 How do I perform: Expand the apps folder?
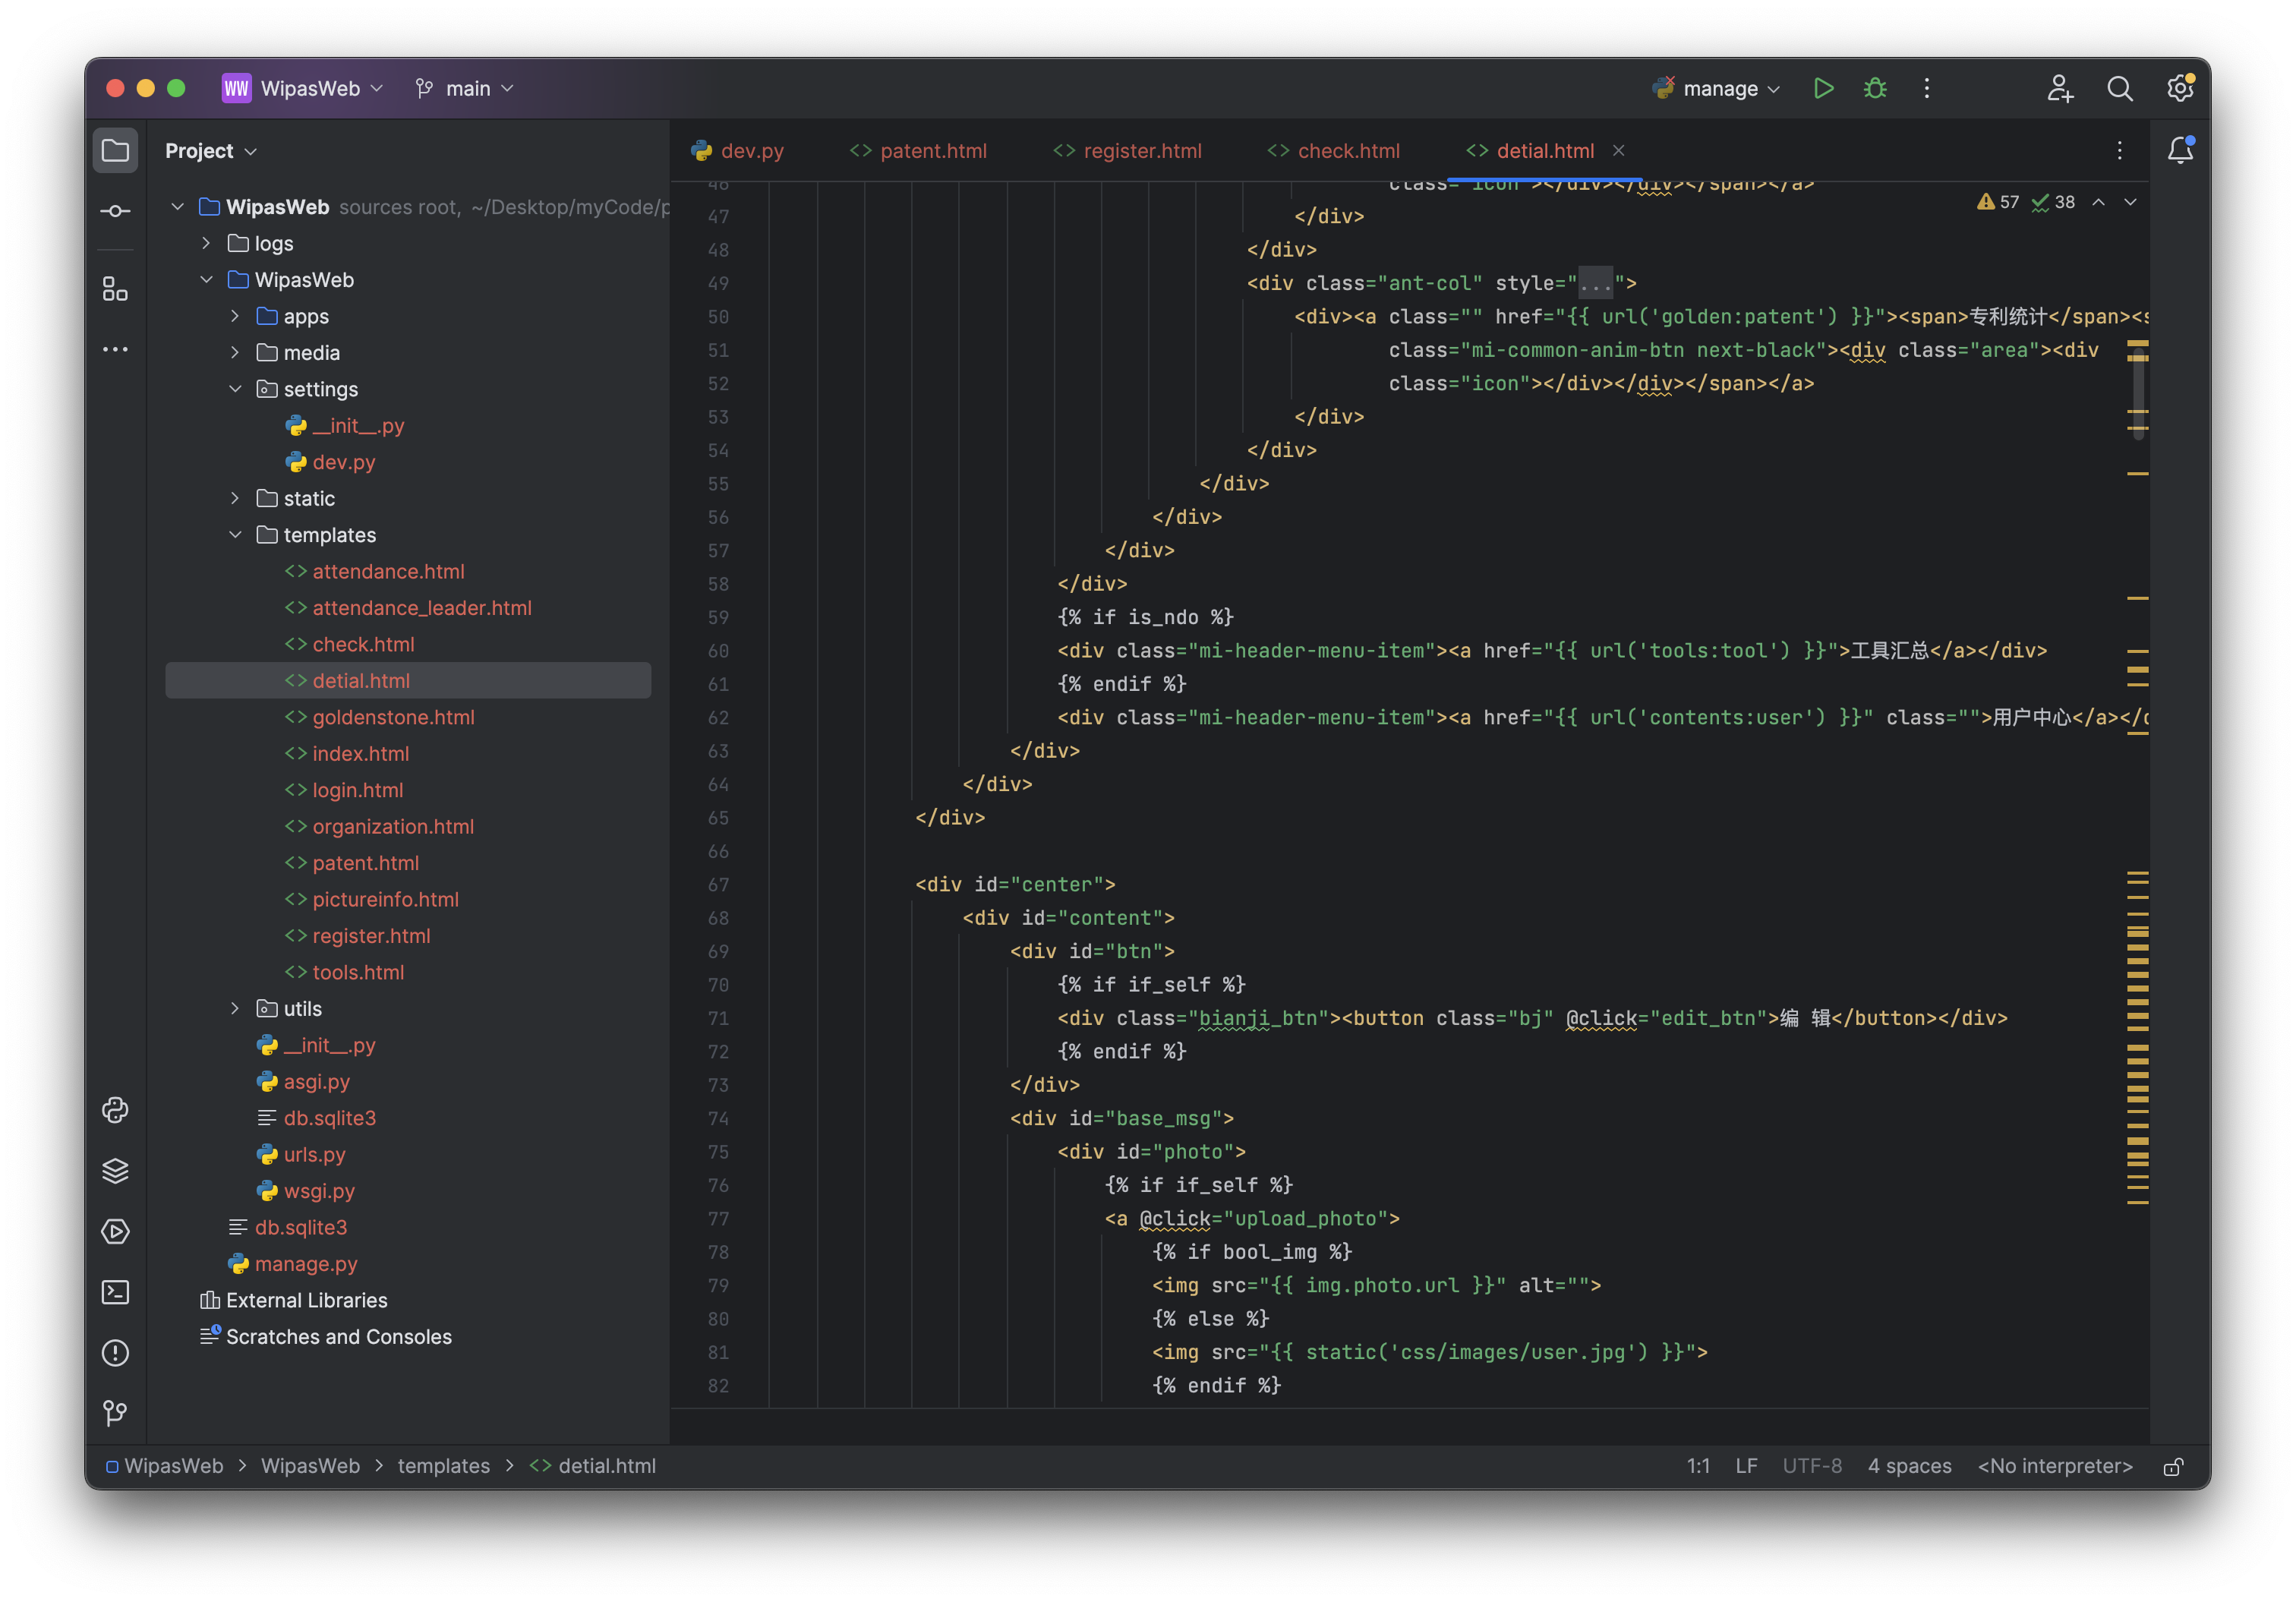click(x=235, y=316)
